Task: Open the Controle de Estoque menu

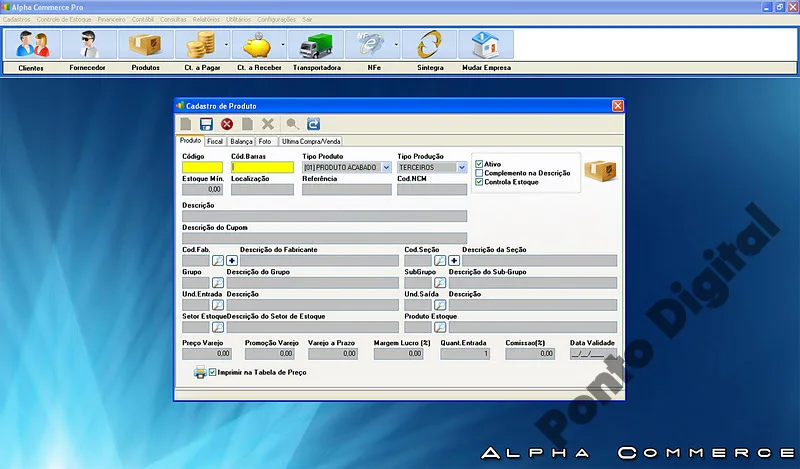Action: pyautogui.click(x=64, y=19)
